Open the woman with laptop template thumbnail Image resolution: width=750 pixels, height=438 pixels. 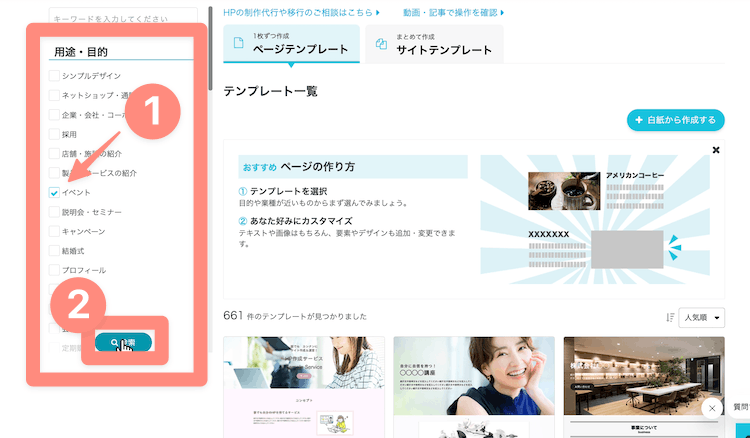point(304,387)
